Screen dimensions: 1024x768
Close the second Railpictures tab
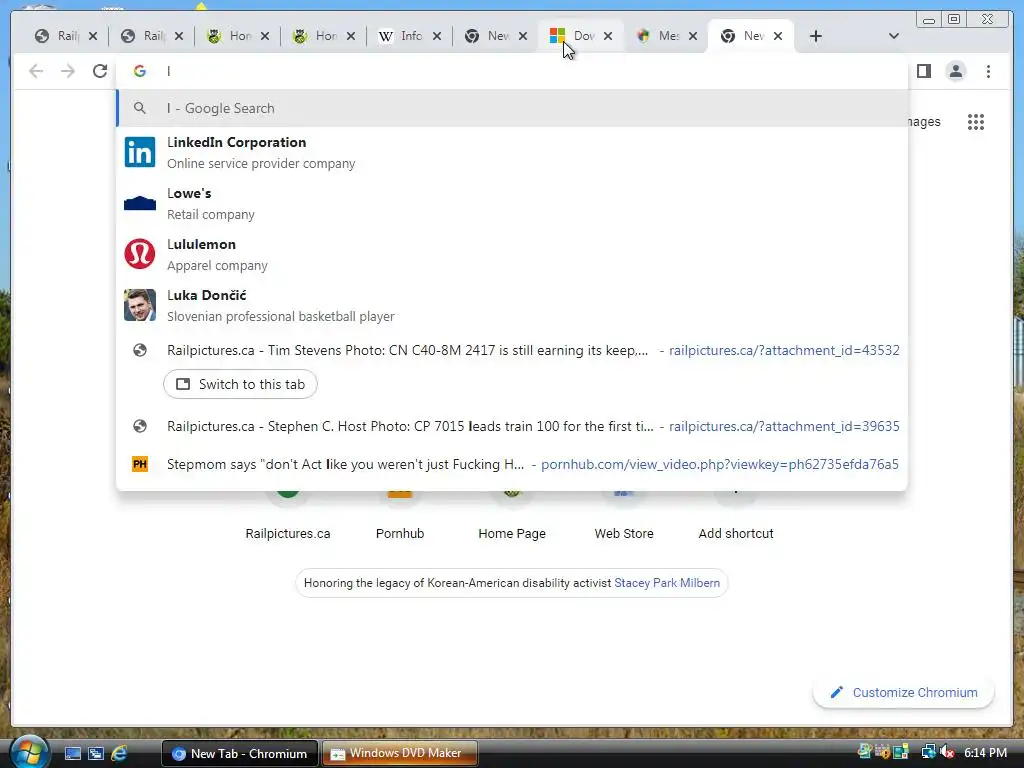click(179, 36)
